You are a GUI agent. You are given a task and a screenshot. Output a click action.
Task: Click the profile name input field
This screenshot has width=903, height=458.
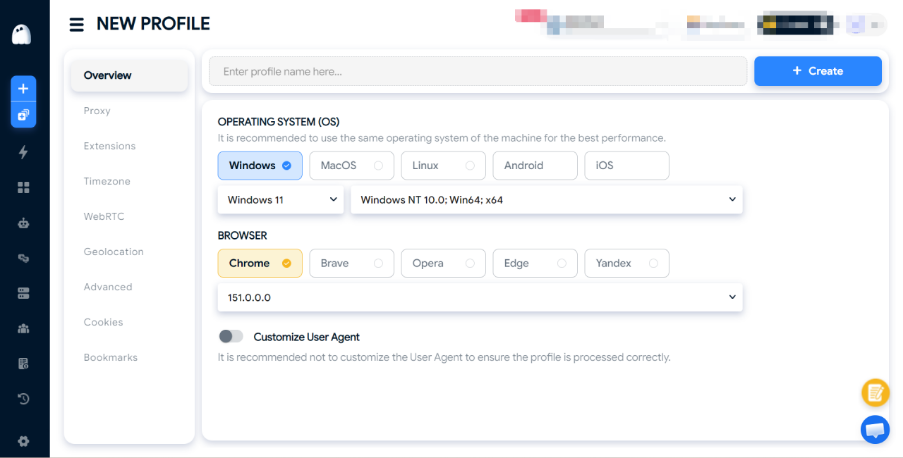[478, 71]
